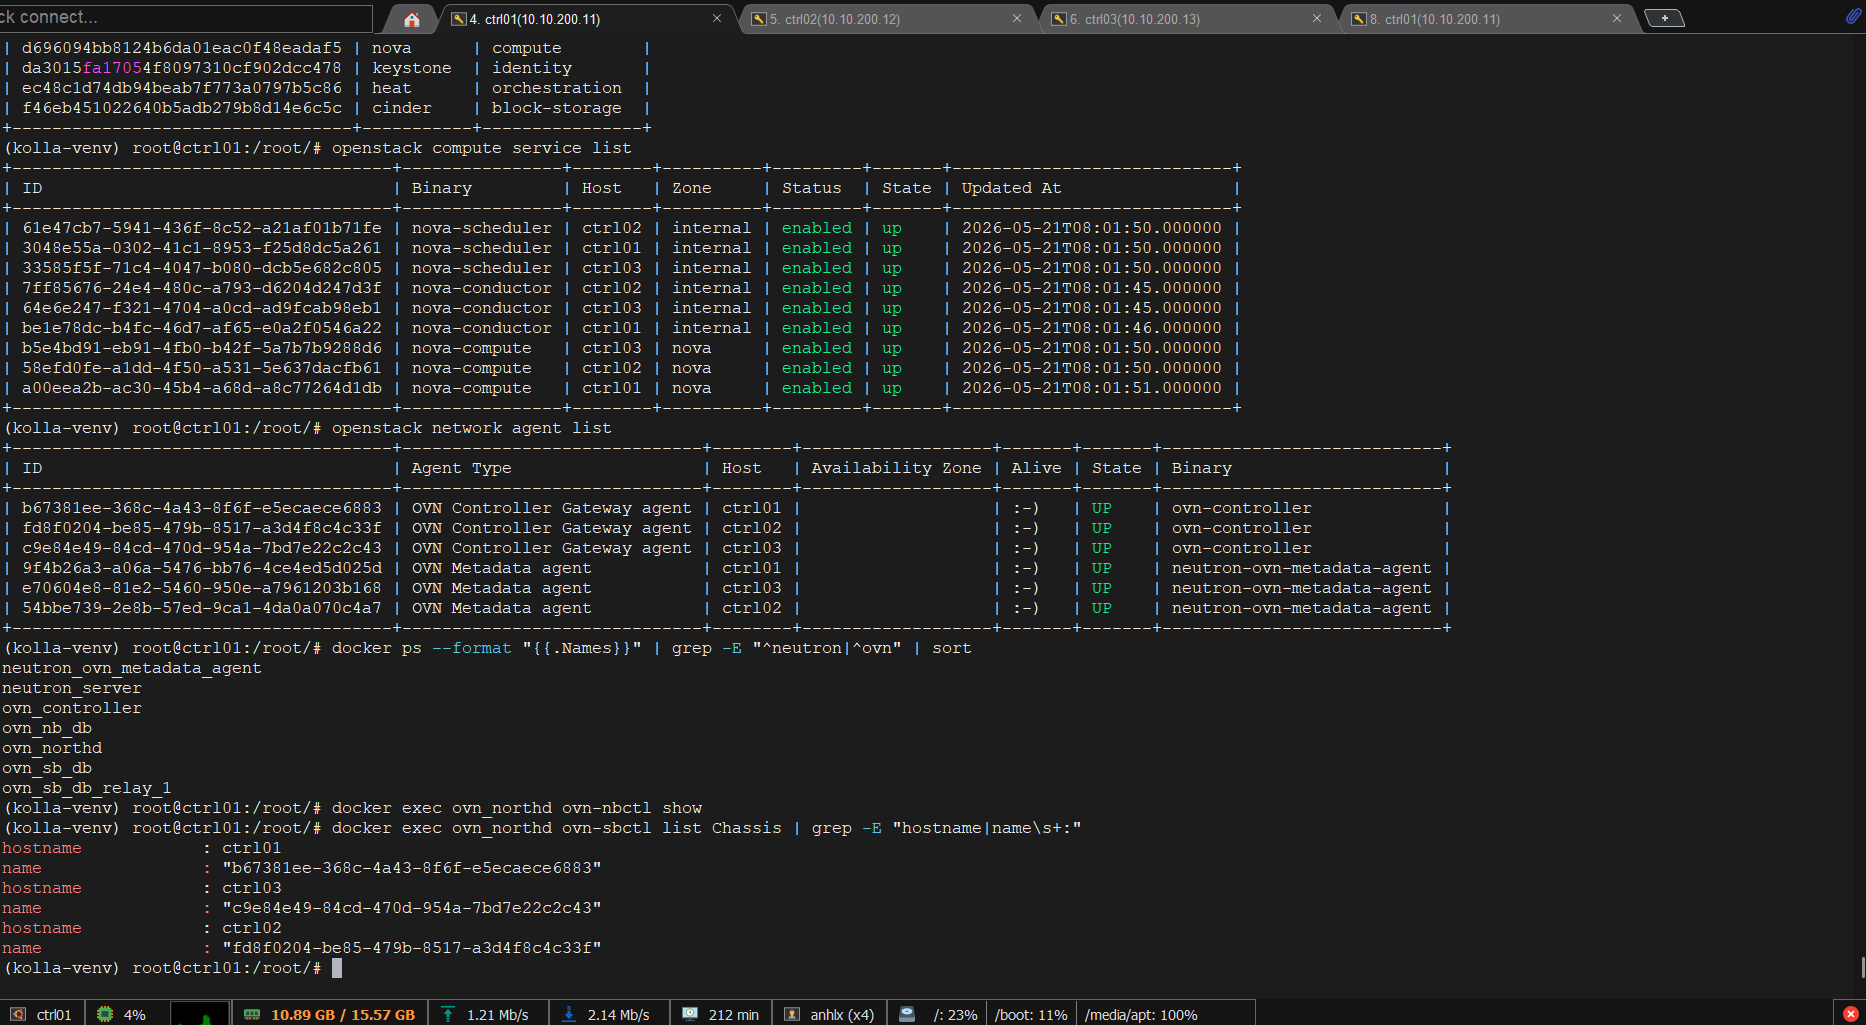Viewport: 1866px width, 1025px height.
Task: Click 'neutron_server' container name
Action: [72, 688]
